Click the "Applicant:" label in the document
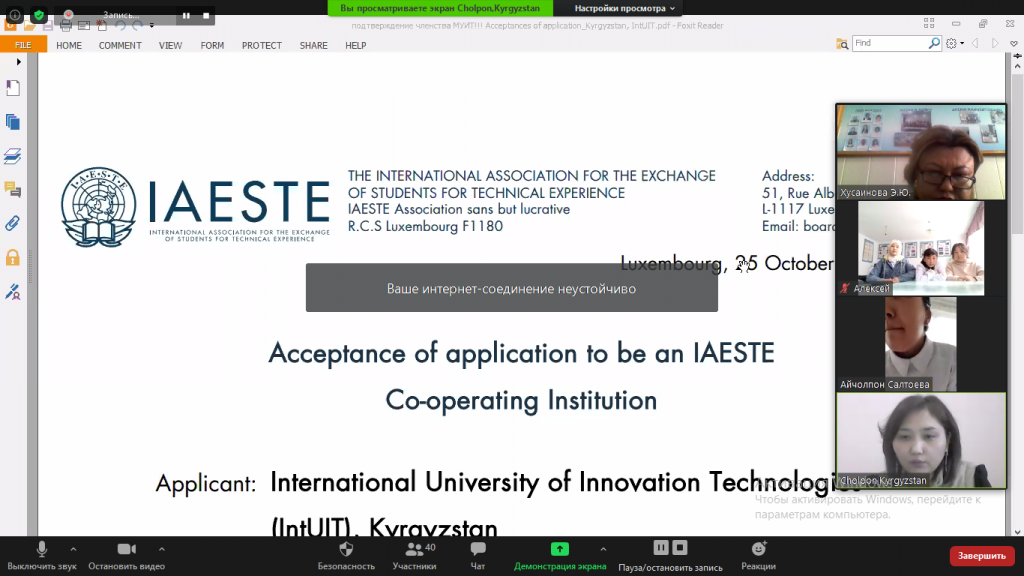Viewport: 1024px width, 576px height. (206, 484)
